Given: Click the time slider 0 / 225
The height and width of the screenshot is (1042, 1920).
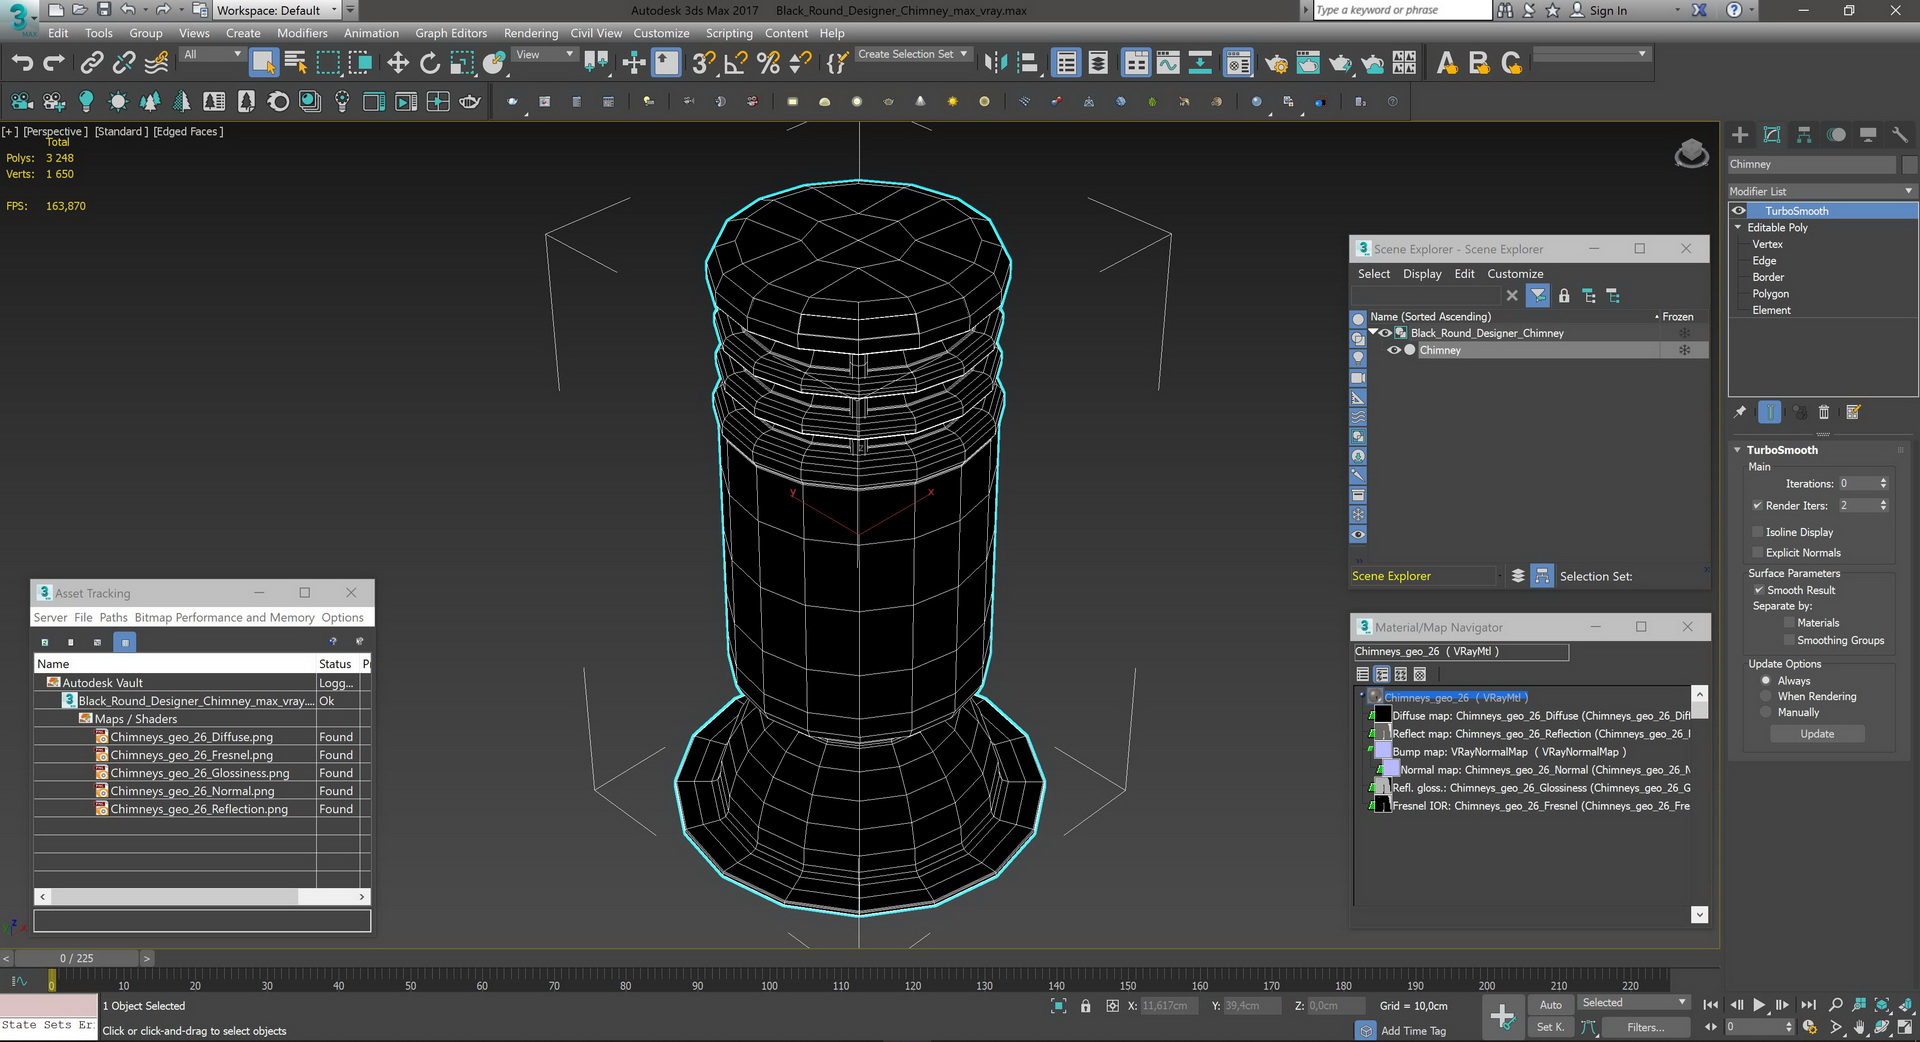Looking at the screenshot, I should pyautogui.click(x=76, y=958).
